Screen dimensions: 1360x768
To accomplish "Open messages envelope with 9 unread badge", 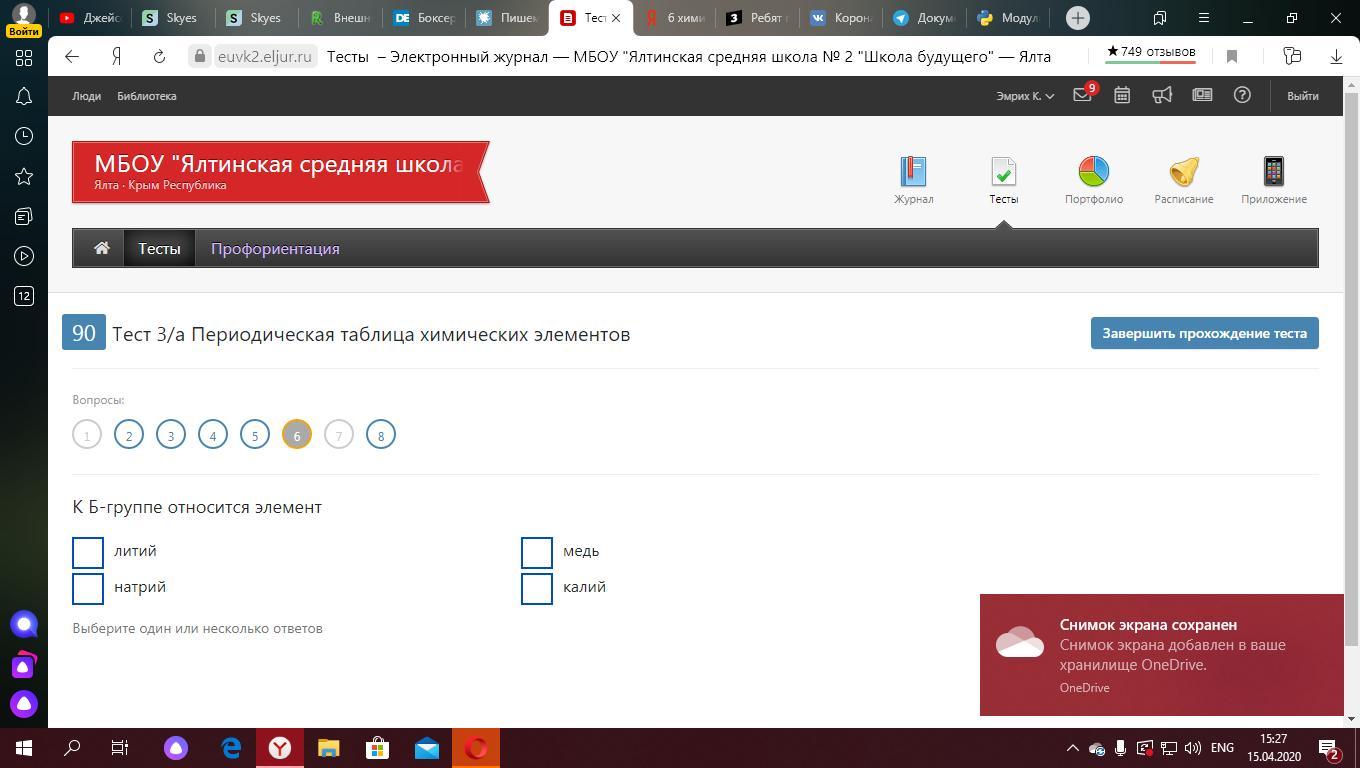I will (x=1082, y=95).
